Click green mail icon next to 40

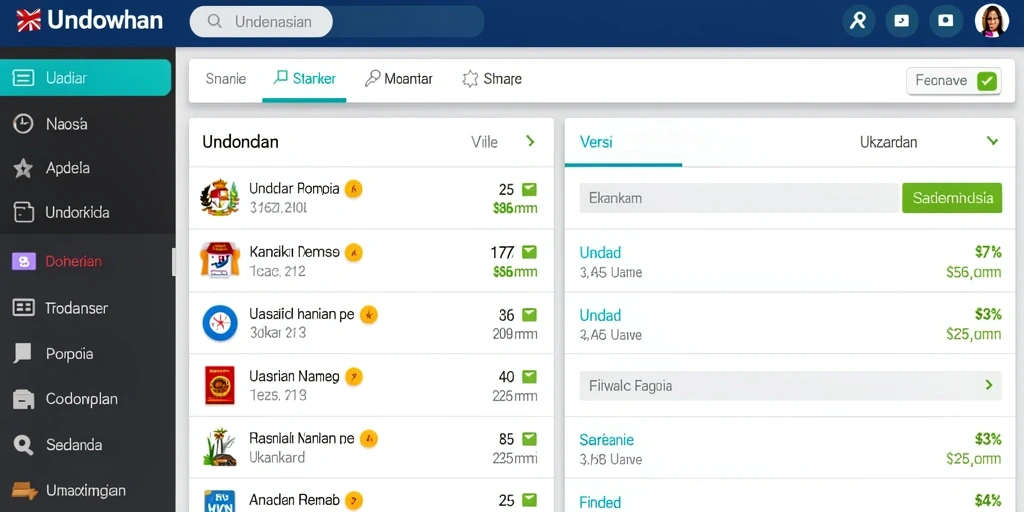[x=529, y=377]
